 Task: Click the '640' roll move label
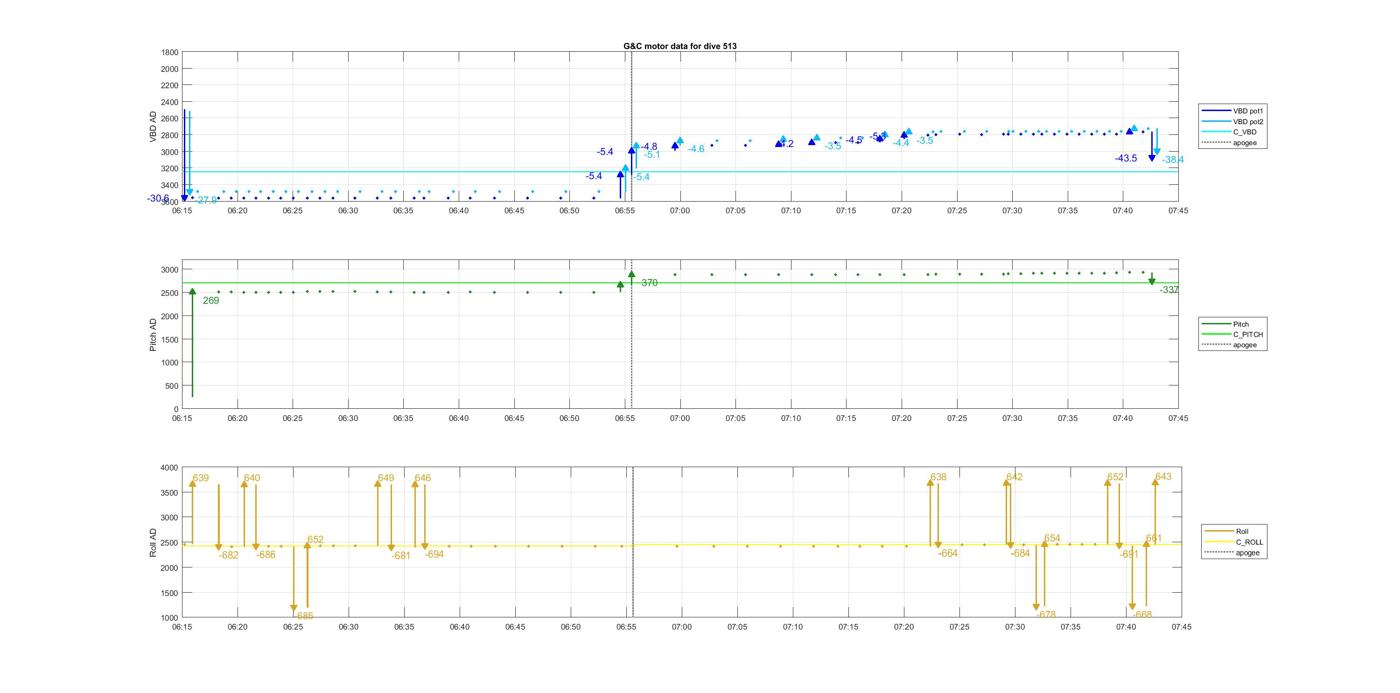click(252, 478)
